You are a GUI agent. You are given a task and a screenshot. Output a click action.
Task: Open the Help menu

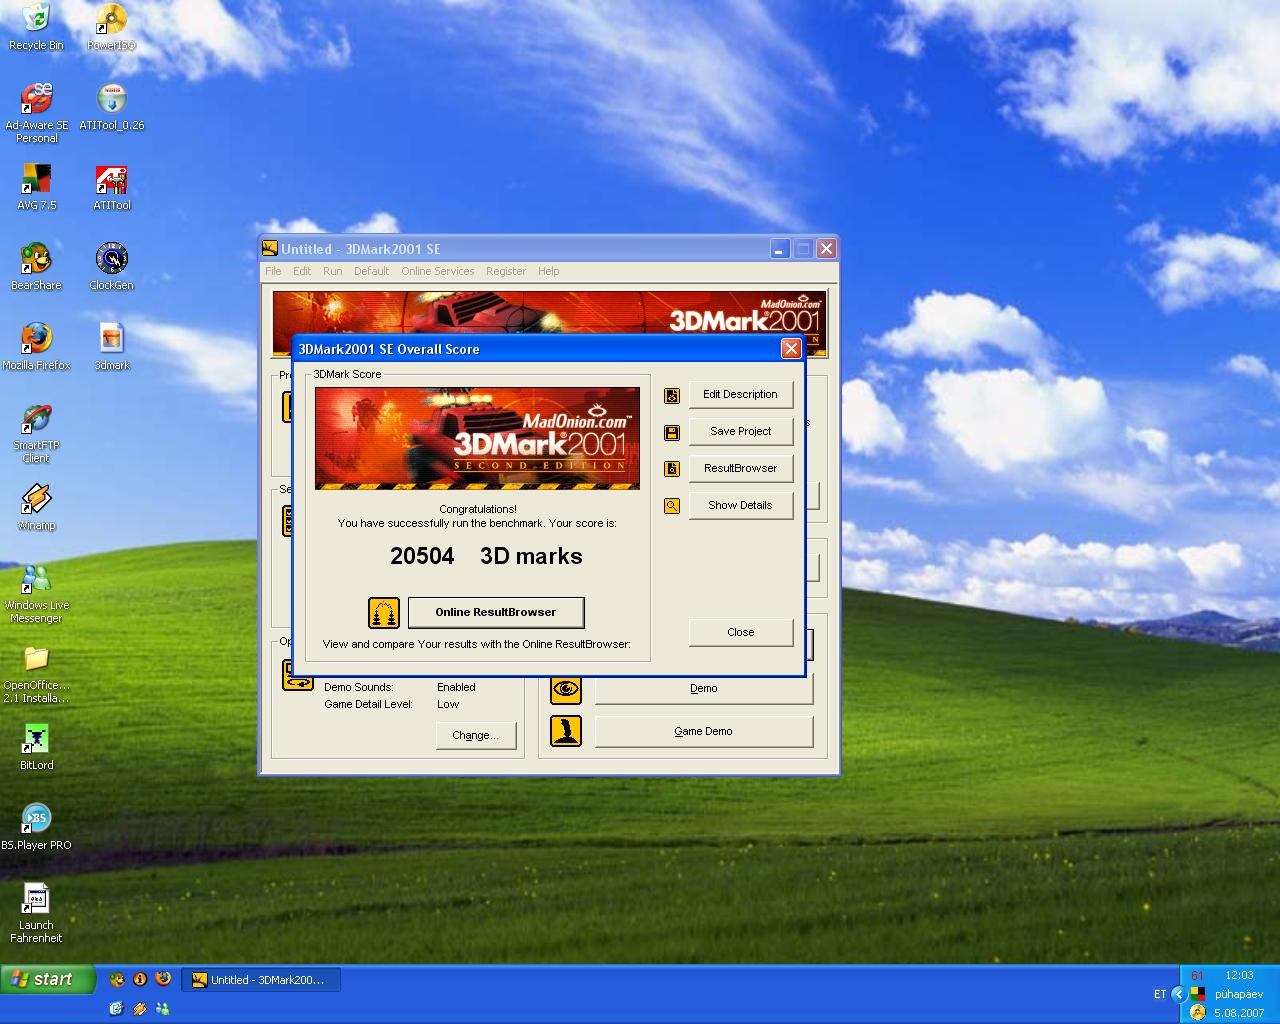point(549,271)
